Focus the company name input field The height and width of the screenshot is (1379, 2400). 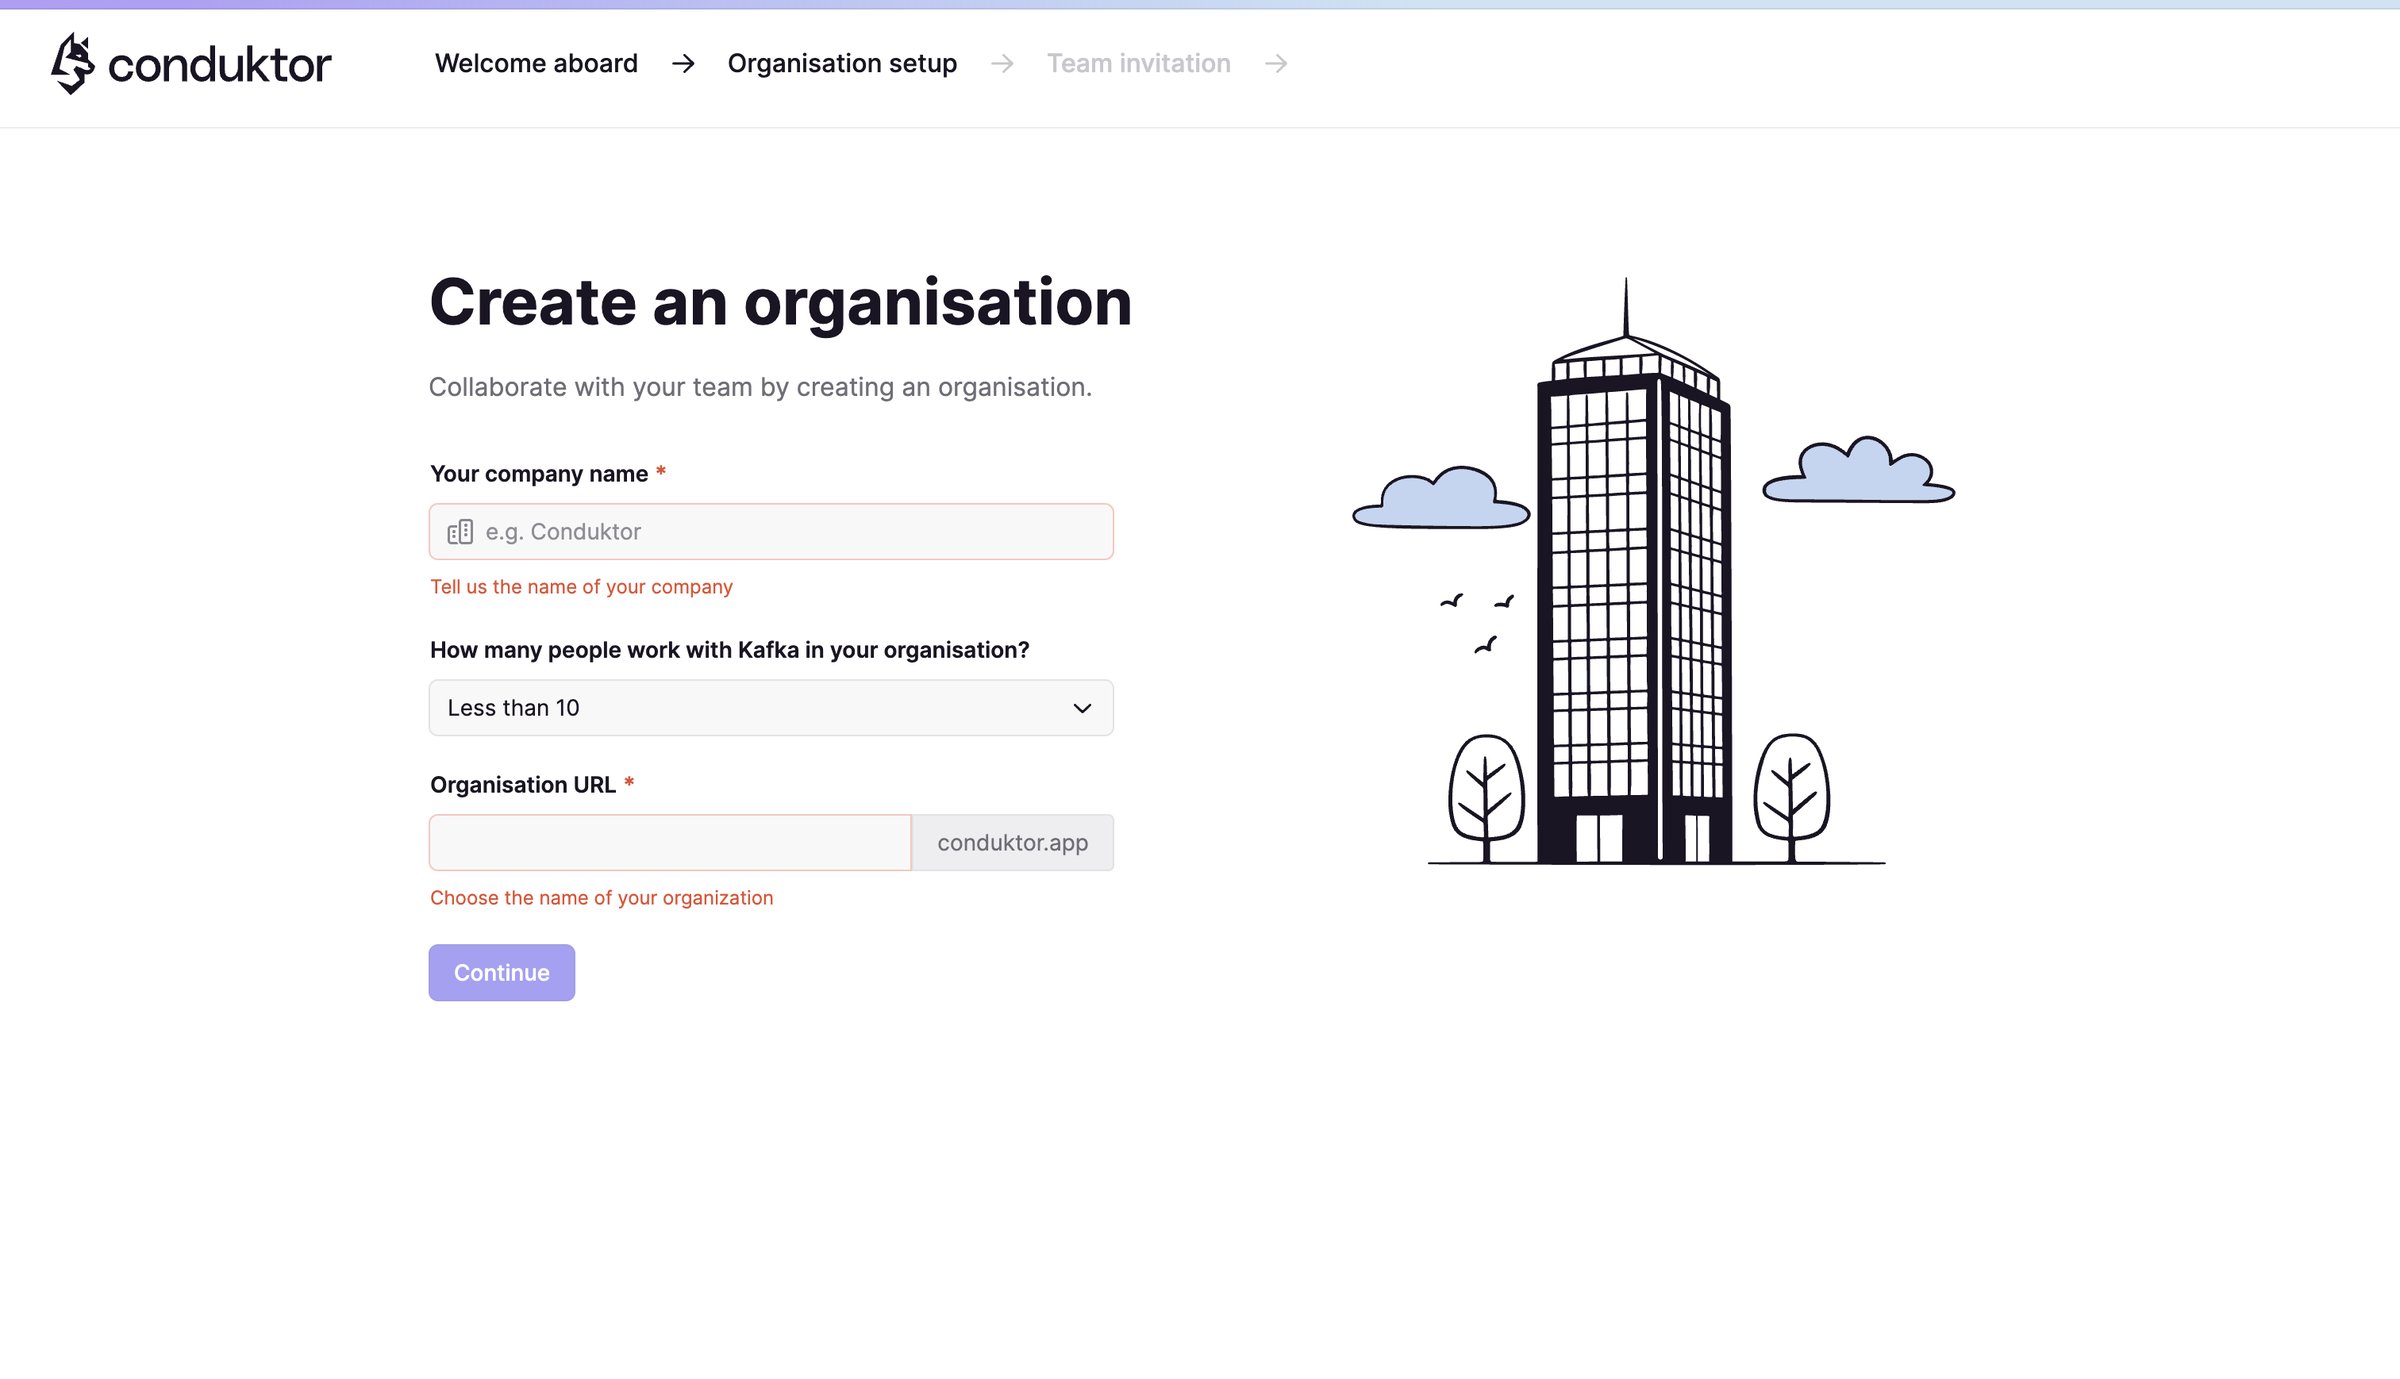point(771,531)
